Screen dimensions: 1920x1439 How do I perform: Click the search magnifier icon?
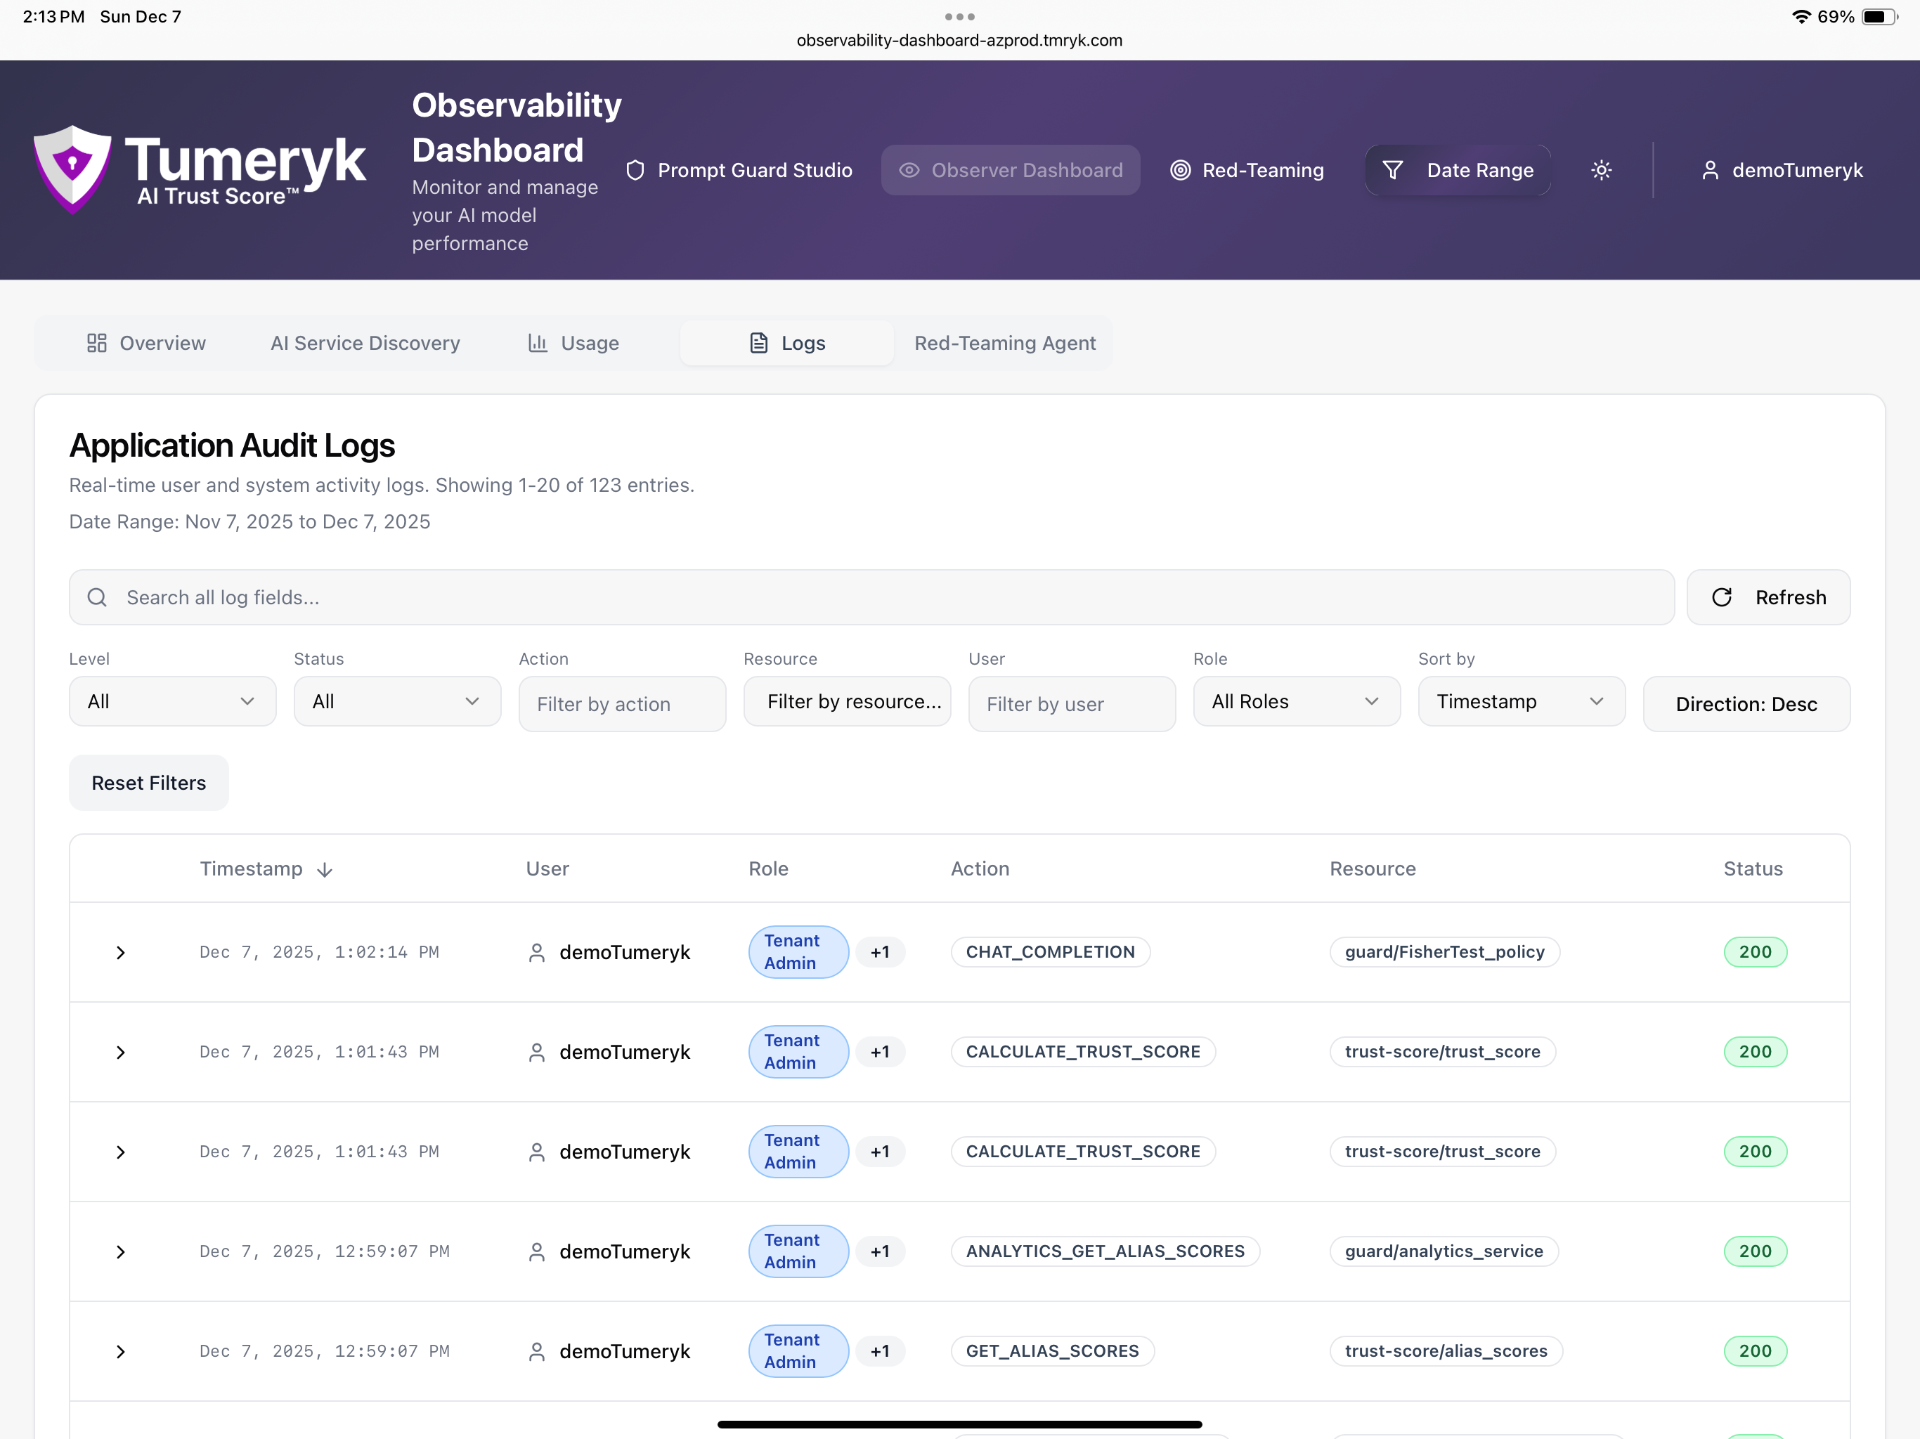click(97, 597)
